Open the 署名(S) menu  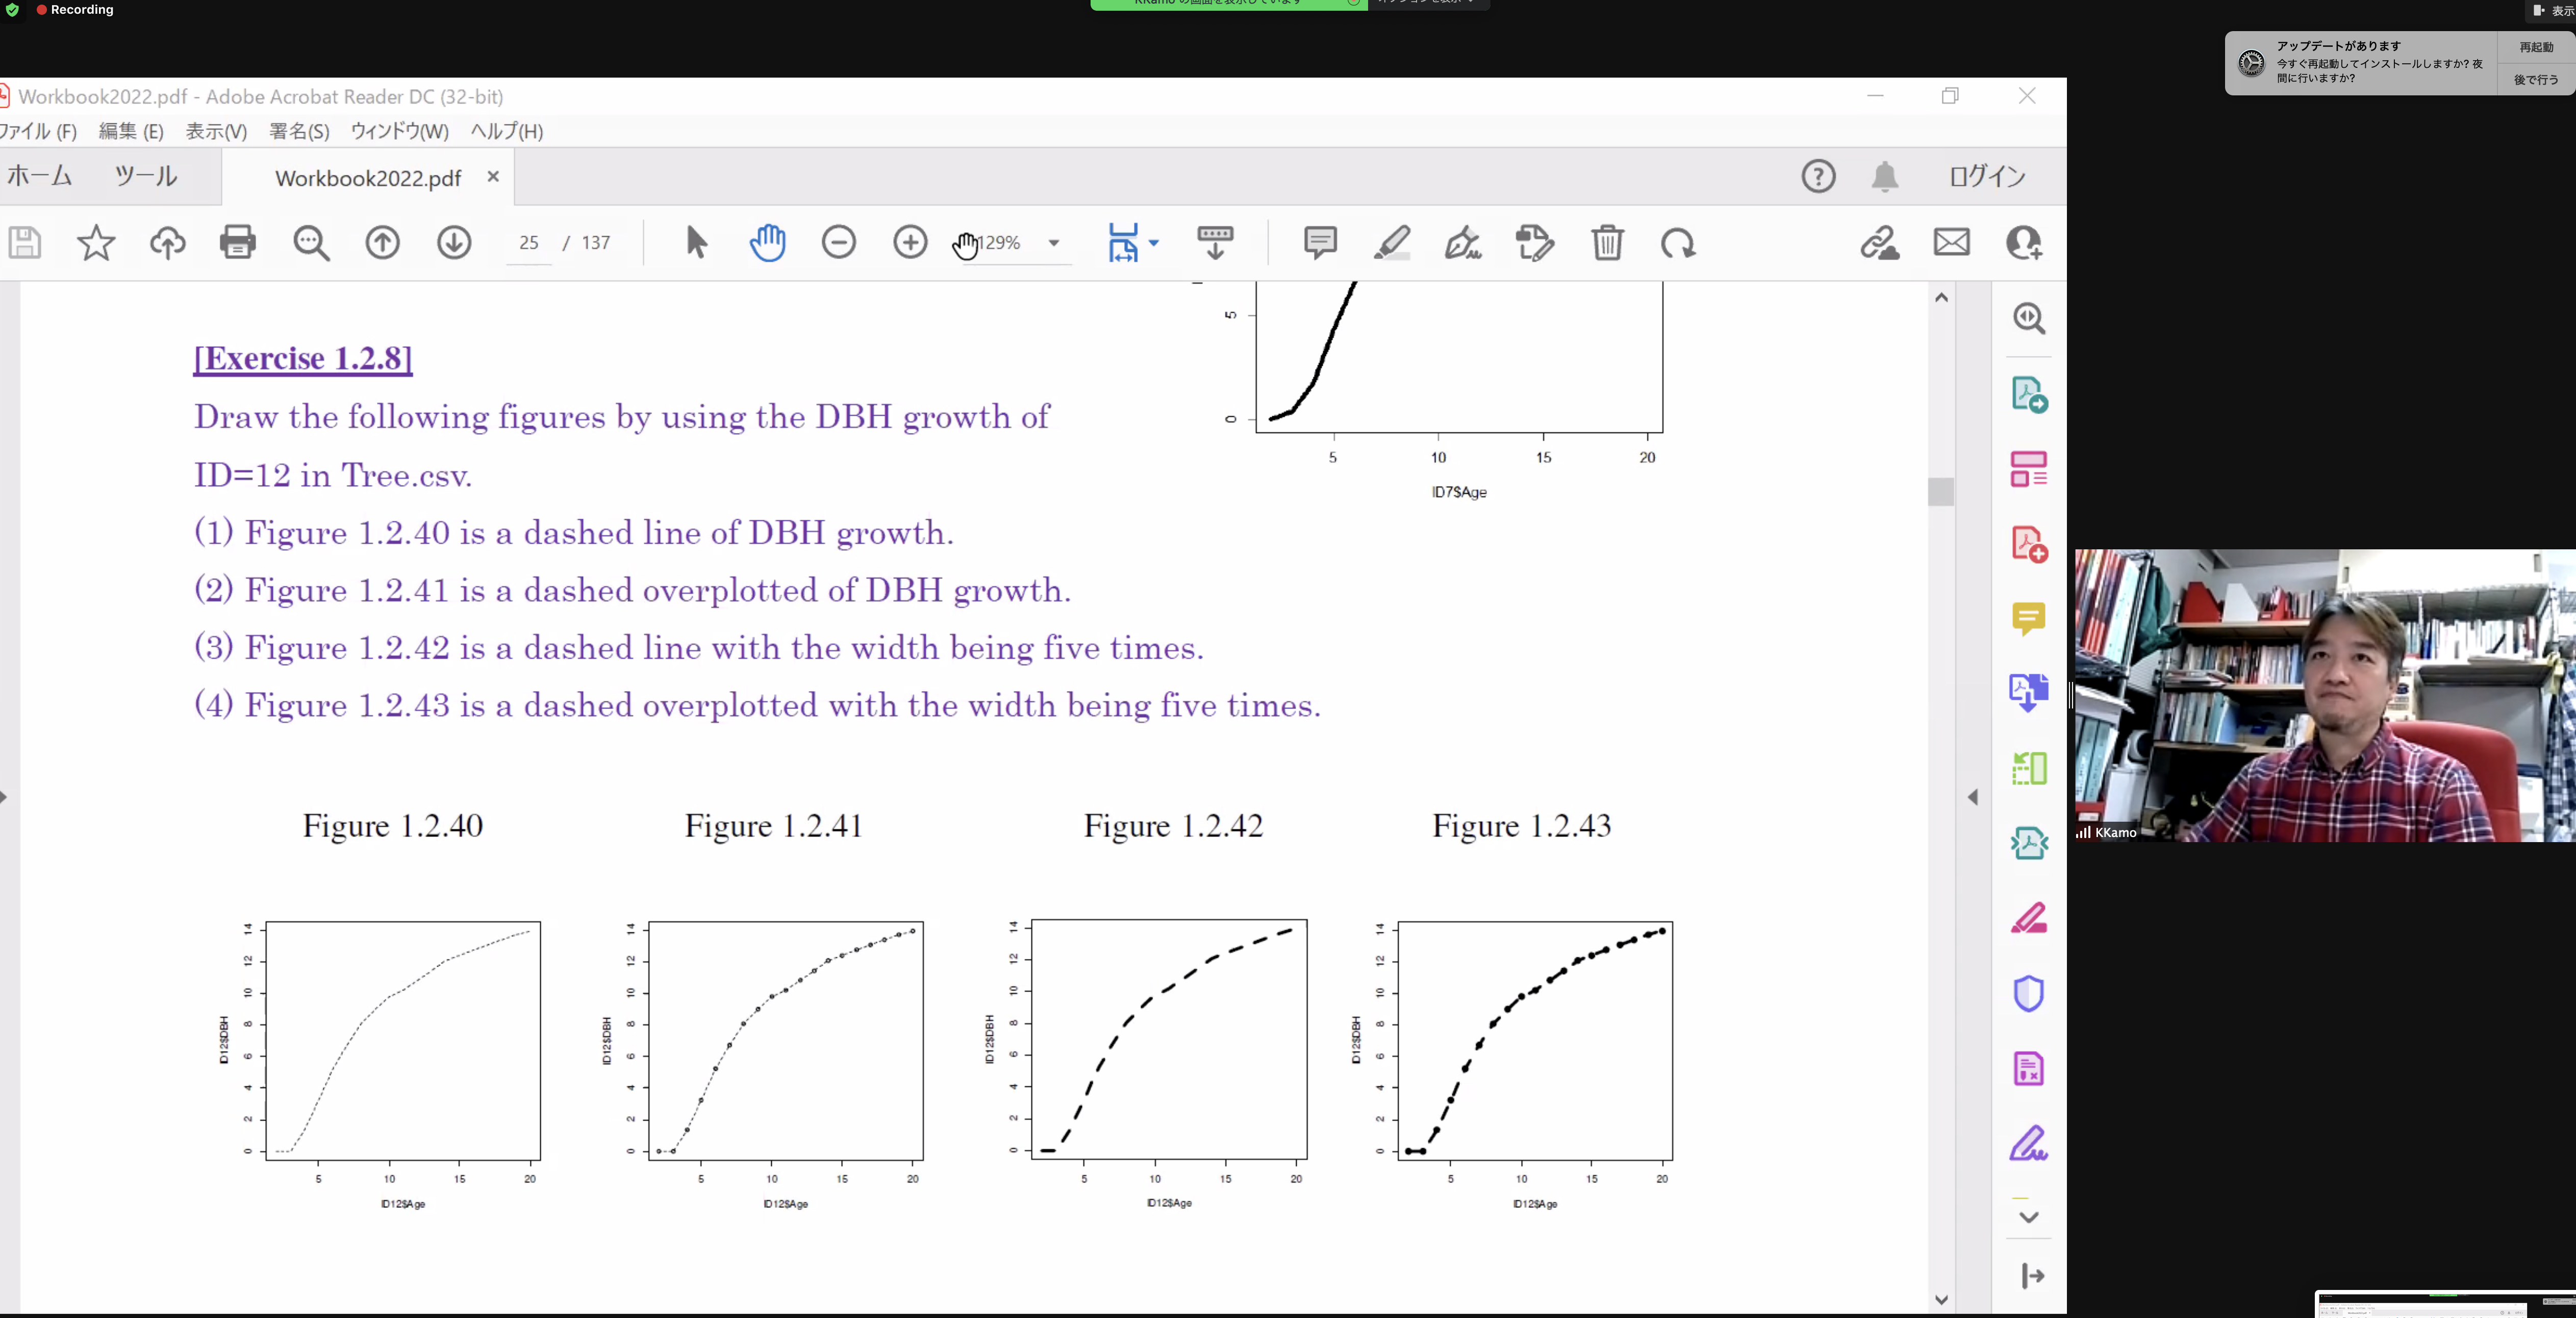pyautogui.click(x=299, y=131)
